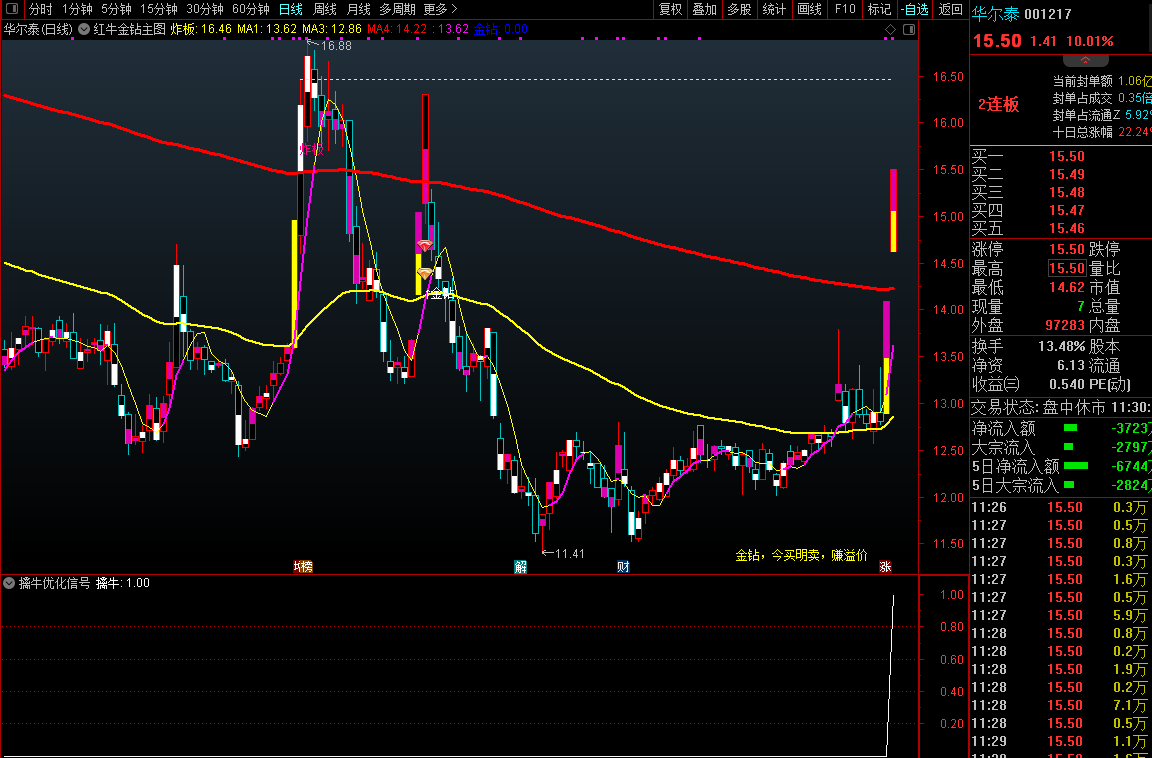This screenshot has height=758, width=1152.
Task: Click the 当前封单额 label
Action: click(x=1082, y=82)
